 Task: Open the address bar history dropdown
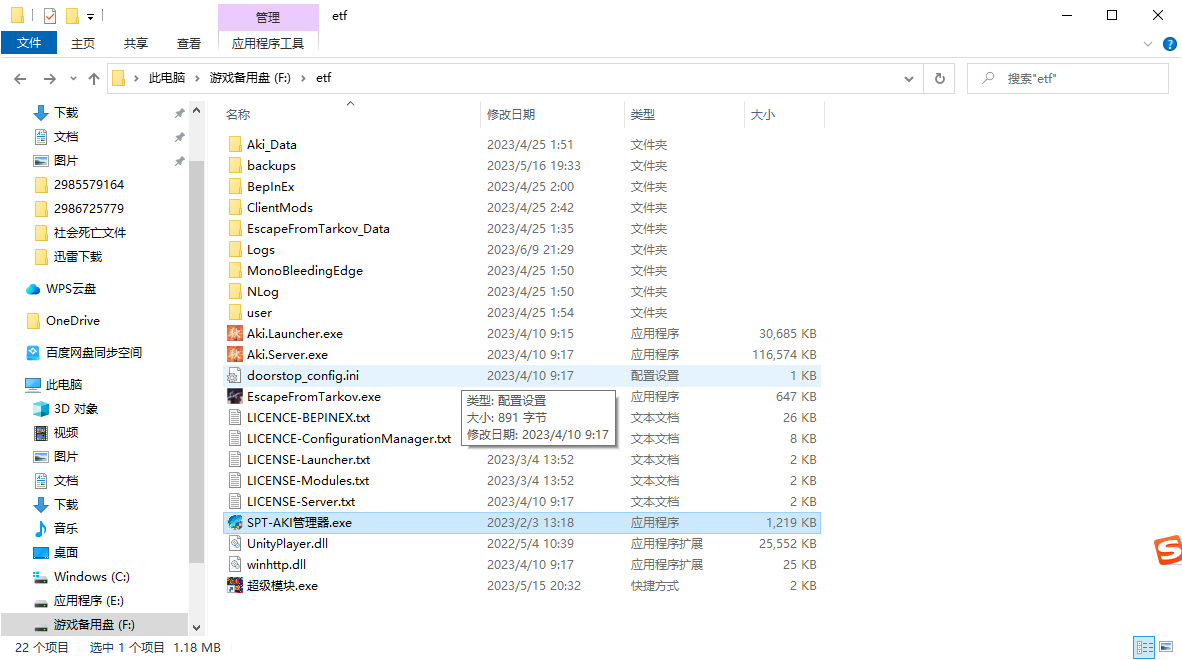coord(909,78)
